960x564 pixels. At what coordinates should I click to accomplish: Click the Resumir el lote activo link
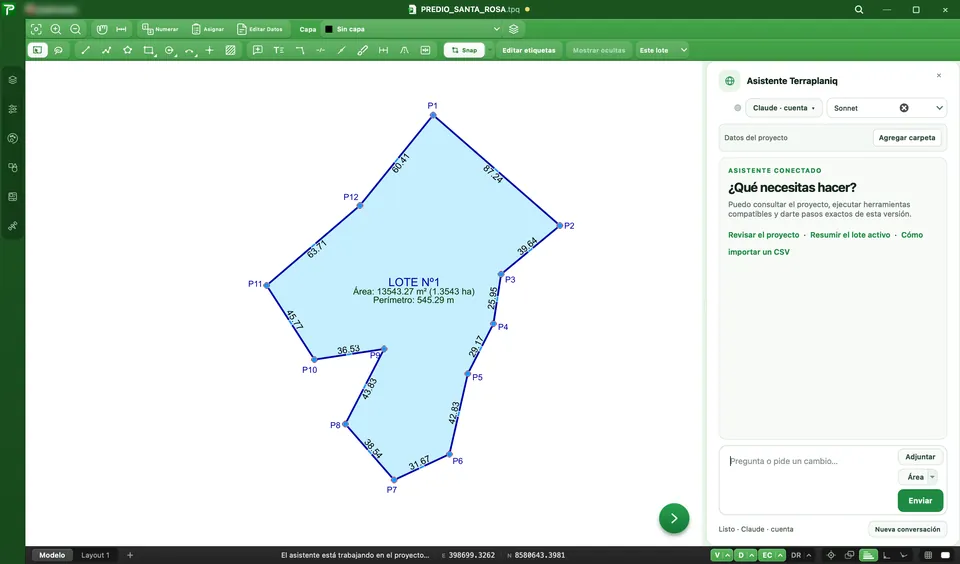coord(850,235)
